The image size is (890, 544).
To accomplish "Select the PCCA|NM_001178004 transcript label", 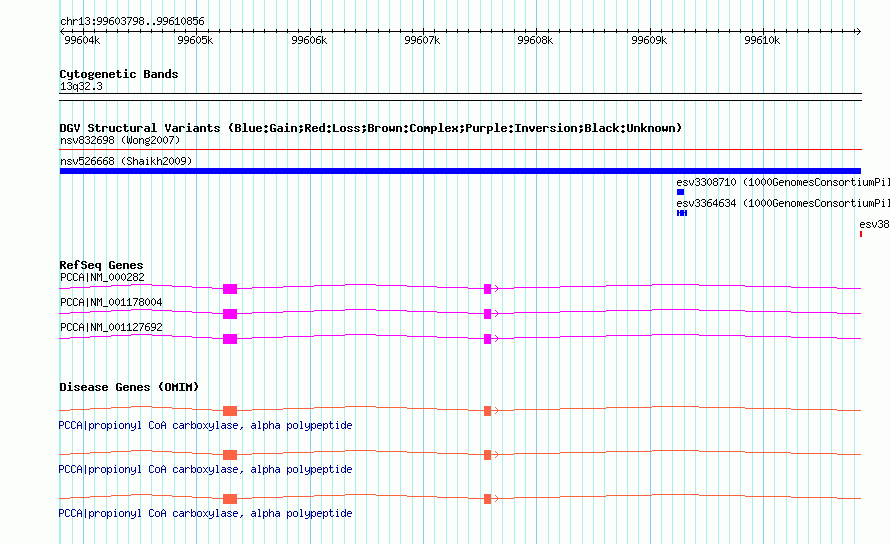I will pos(111,303).
